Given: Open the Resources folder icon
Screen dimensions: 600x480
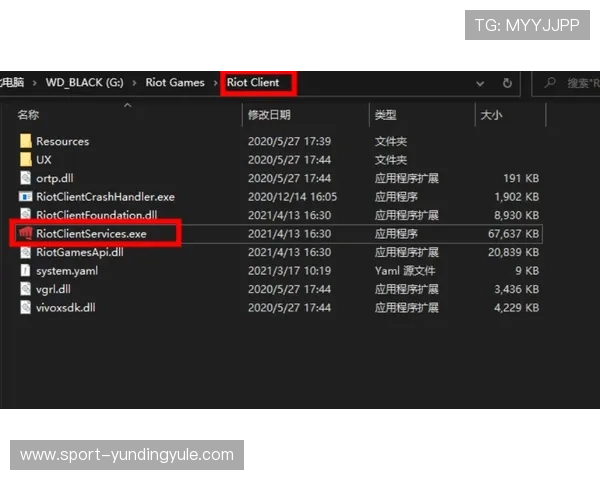Looking at the screenshot, I should point(26,142).
